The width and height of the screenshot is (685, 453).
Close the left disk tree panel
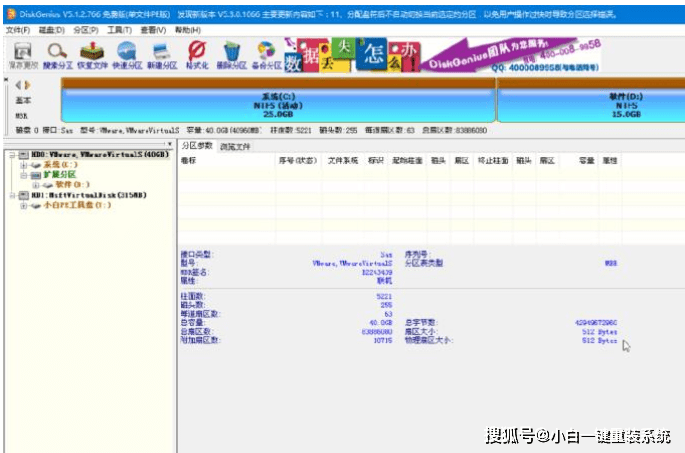(170, 144)
